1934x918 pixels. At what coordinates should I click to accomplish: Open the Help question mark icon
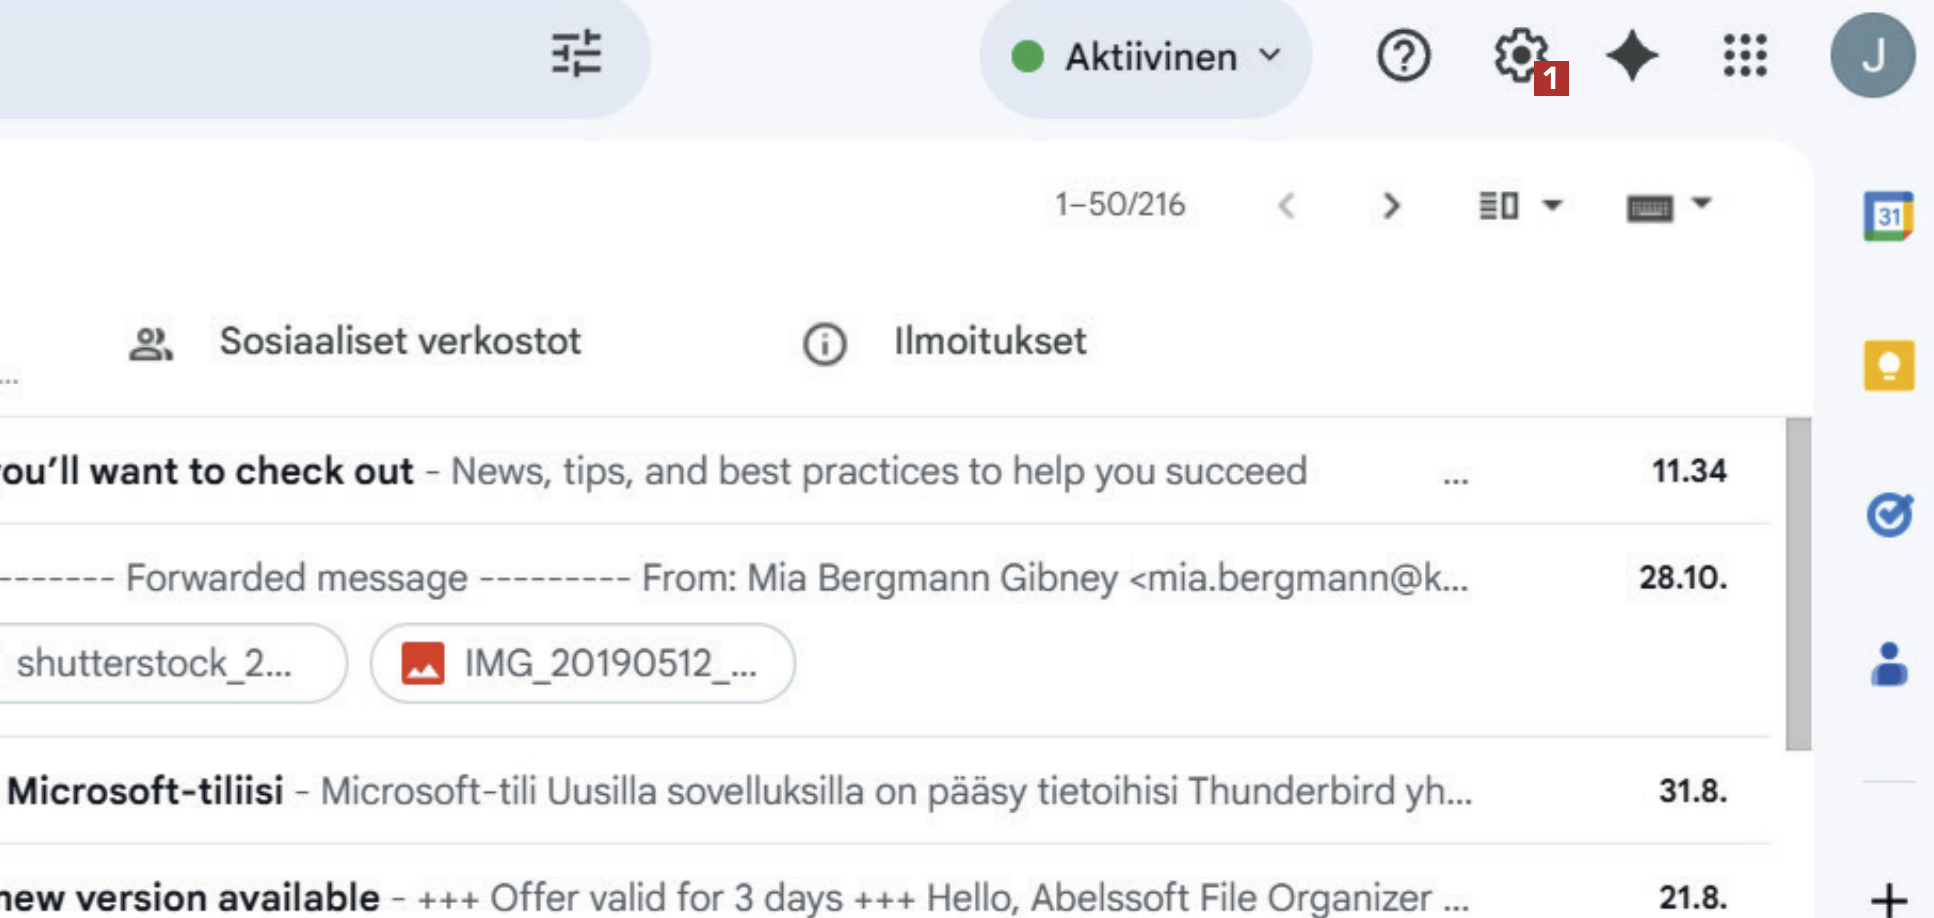pyautogui.click(x=1403, y=56)
